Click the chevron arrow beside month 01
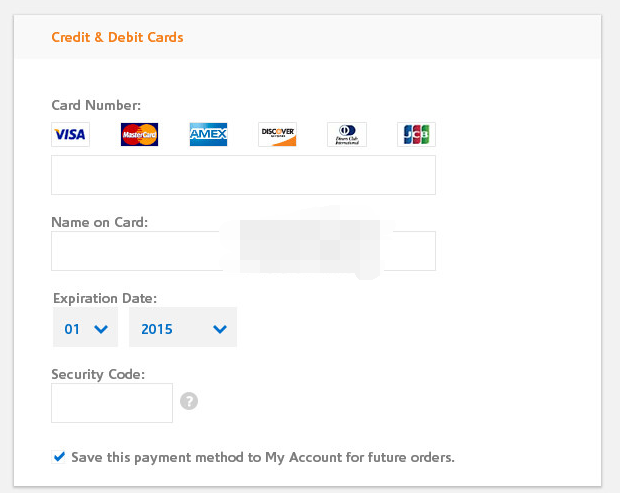The height and width of the screenshot is (493, 620). click(x=101, y=329)
